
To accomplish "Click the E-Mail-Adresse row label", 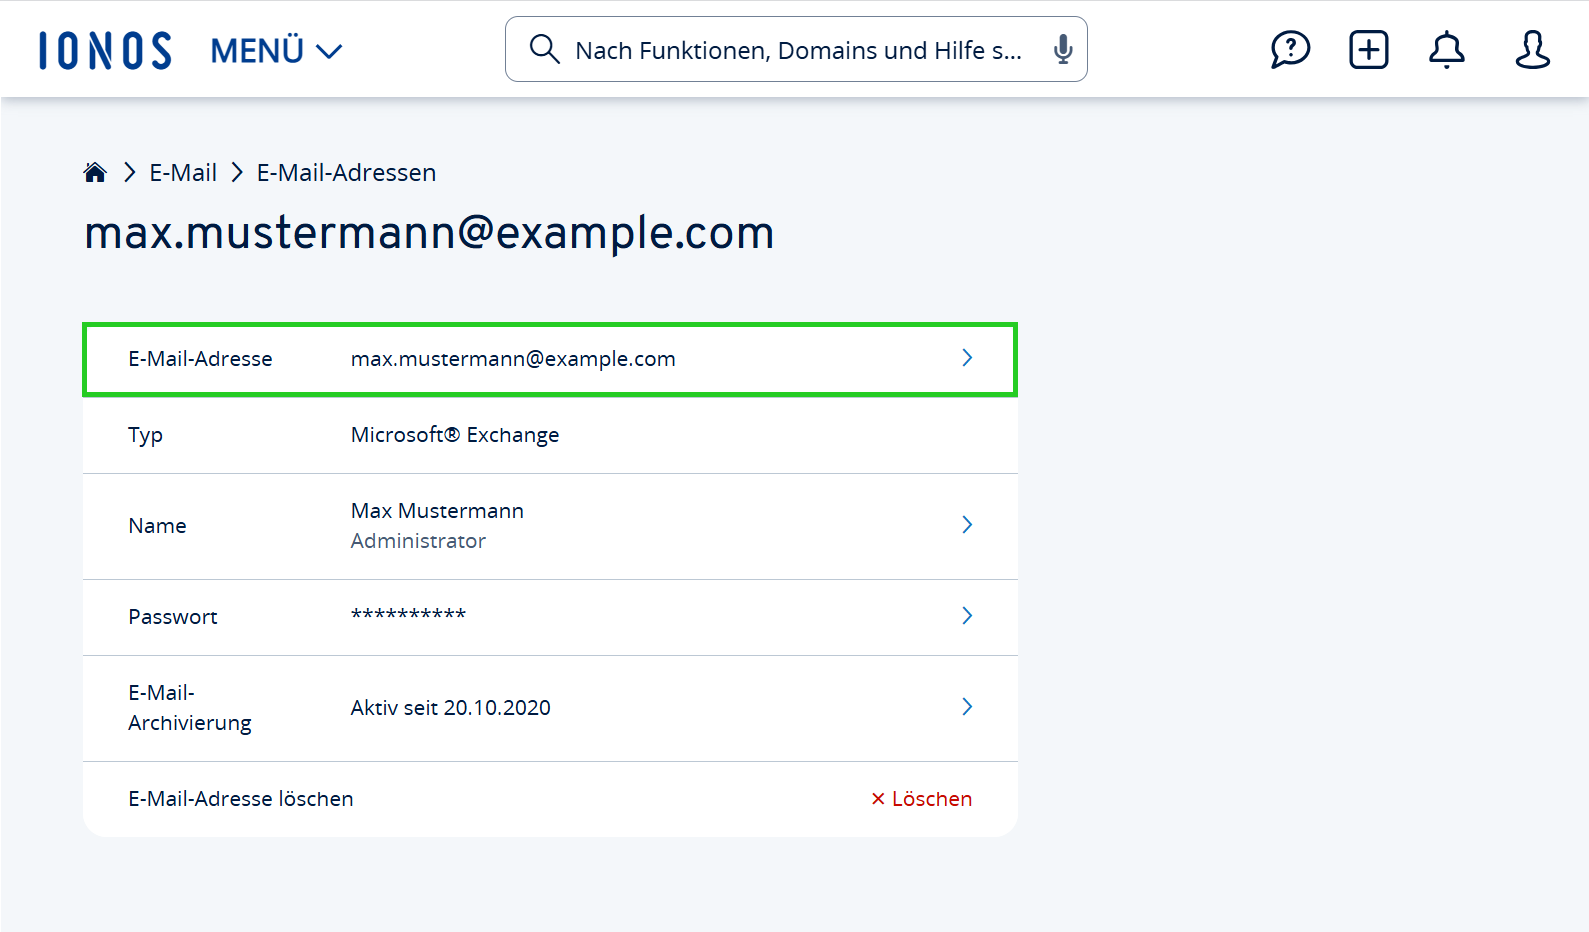I will [200, 359].
